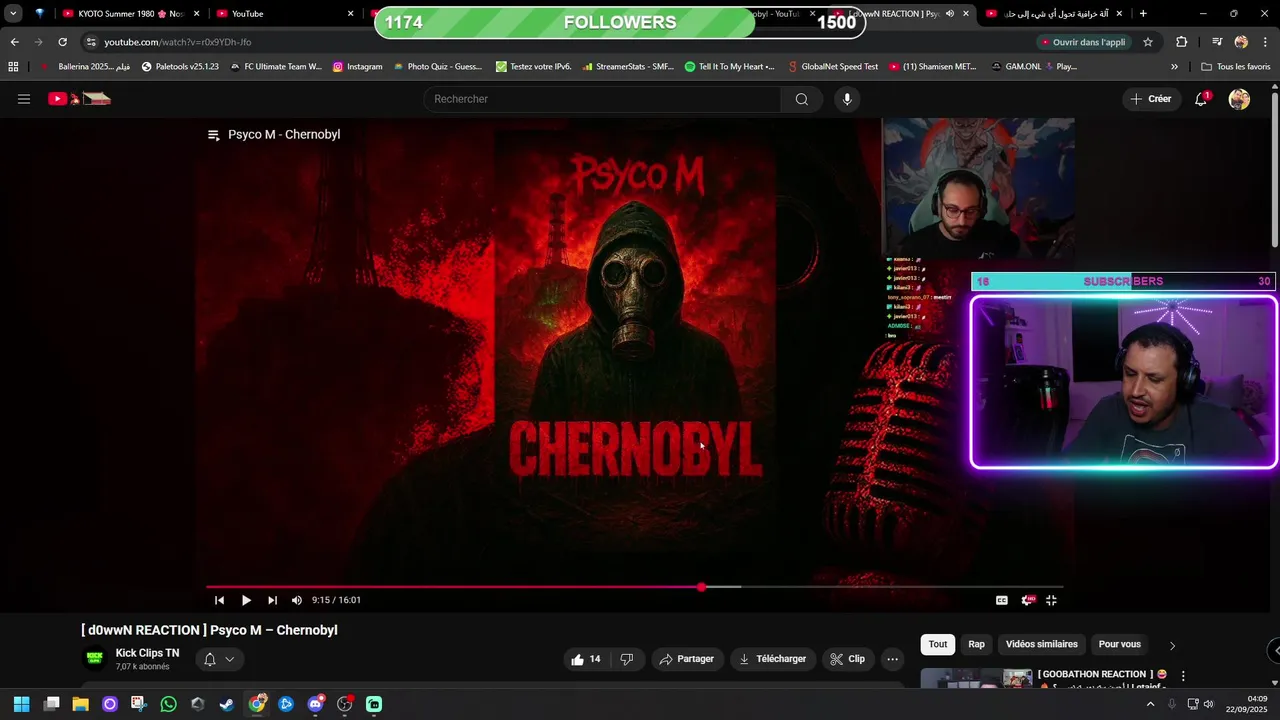Show hidden system tray icons
The width and height of the screenshot is (1280, 720).
point(1149,704)
